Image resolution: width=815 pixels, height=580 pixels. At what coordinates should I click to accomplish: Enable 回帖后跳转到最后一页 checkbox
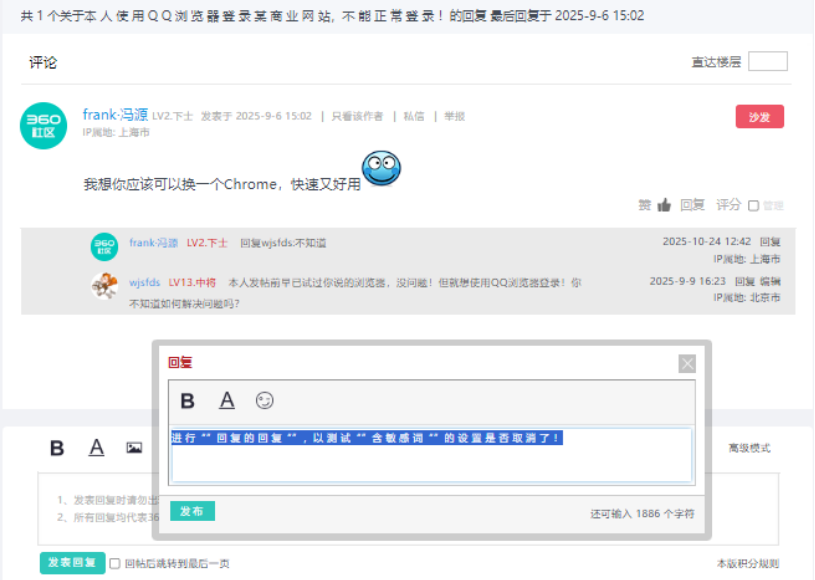pyautogui.click(x=115, y=564)
